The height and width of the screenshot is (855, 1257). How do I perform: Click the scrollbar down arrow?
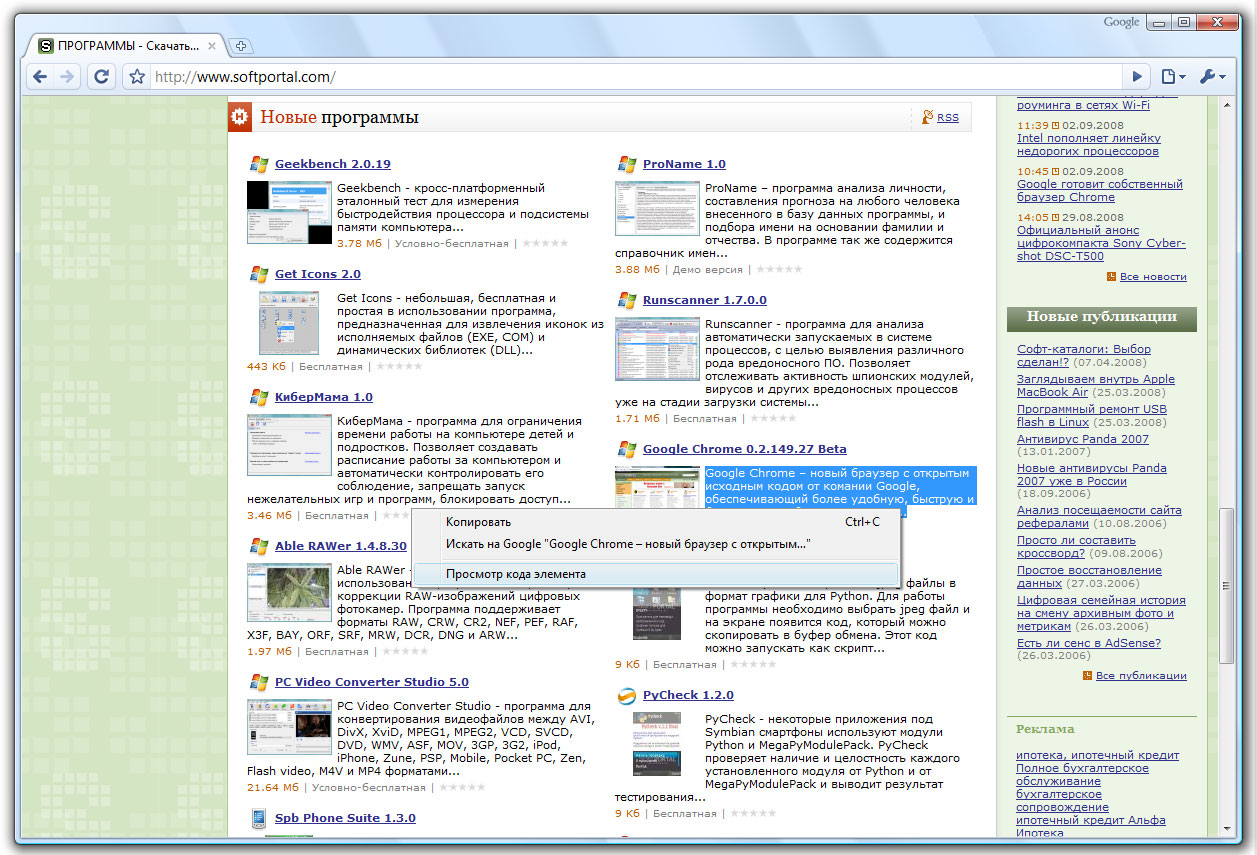[x=1226, y=829]
